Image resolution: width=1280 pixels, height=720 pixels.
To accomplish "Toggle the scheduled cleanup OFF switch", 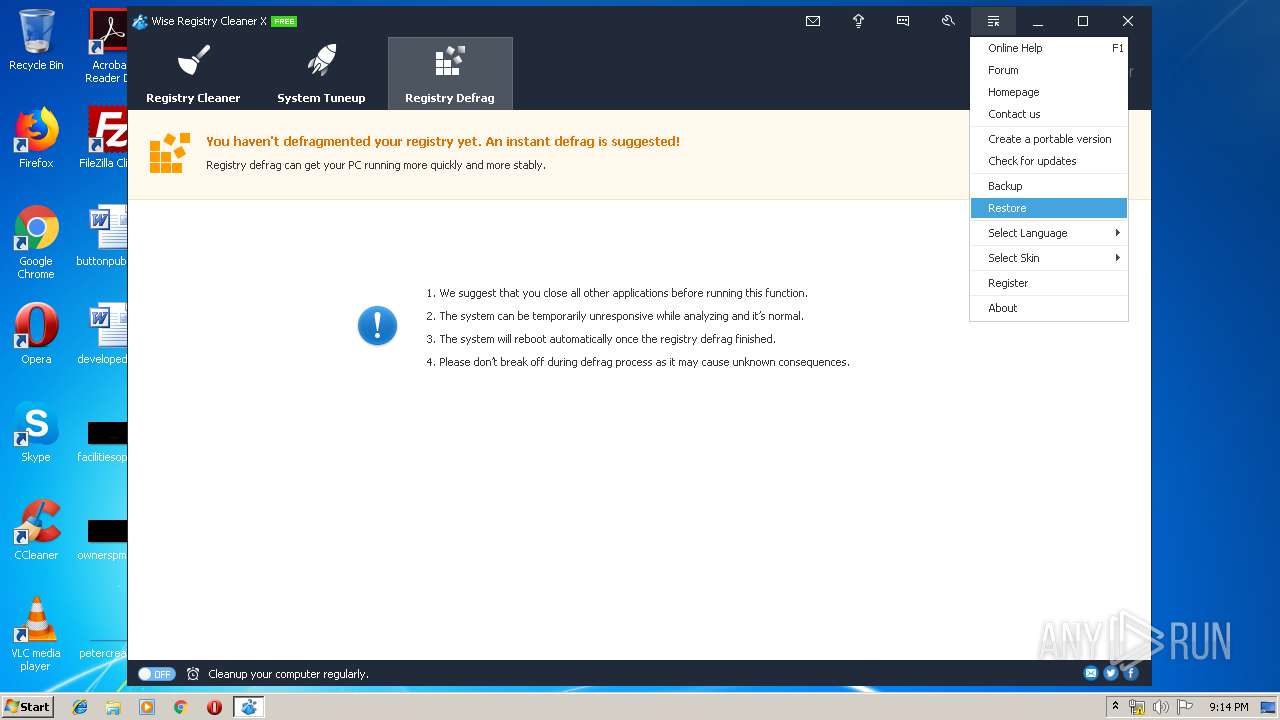I will click(156, 674).
